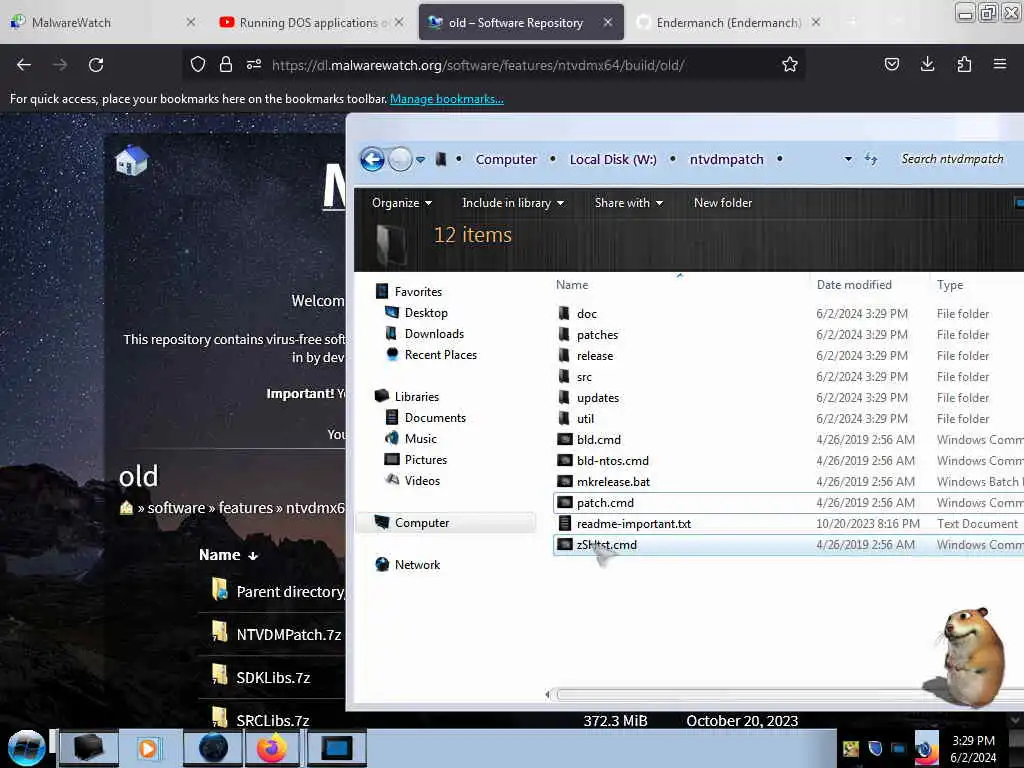Select the updates folder
The height and width of the screenshot is (768, 1024).
598,398
